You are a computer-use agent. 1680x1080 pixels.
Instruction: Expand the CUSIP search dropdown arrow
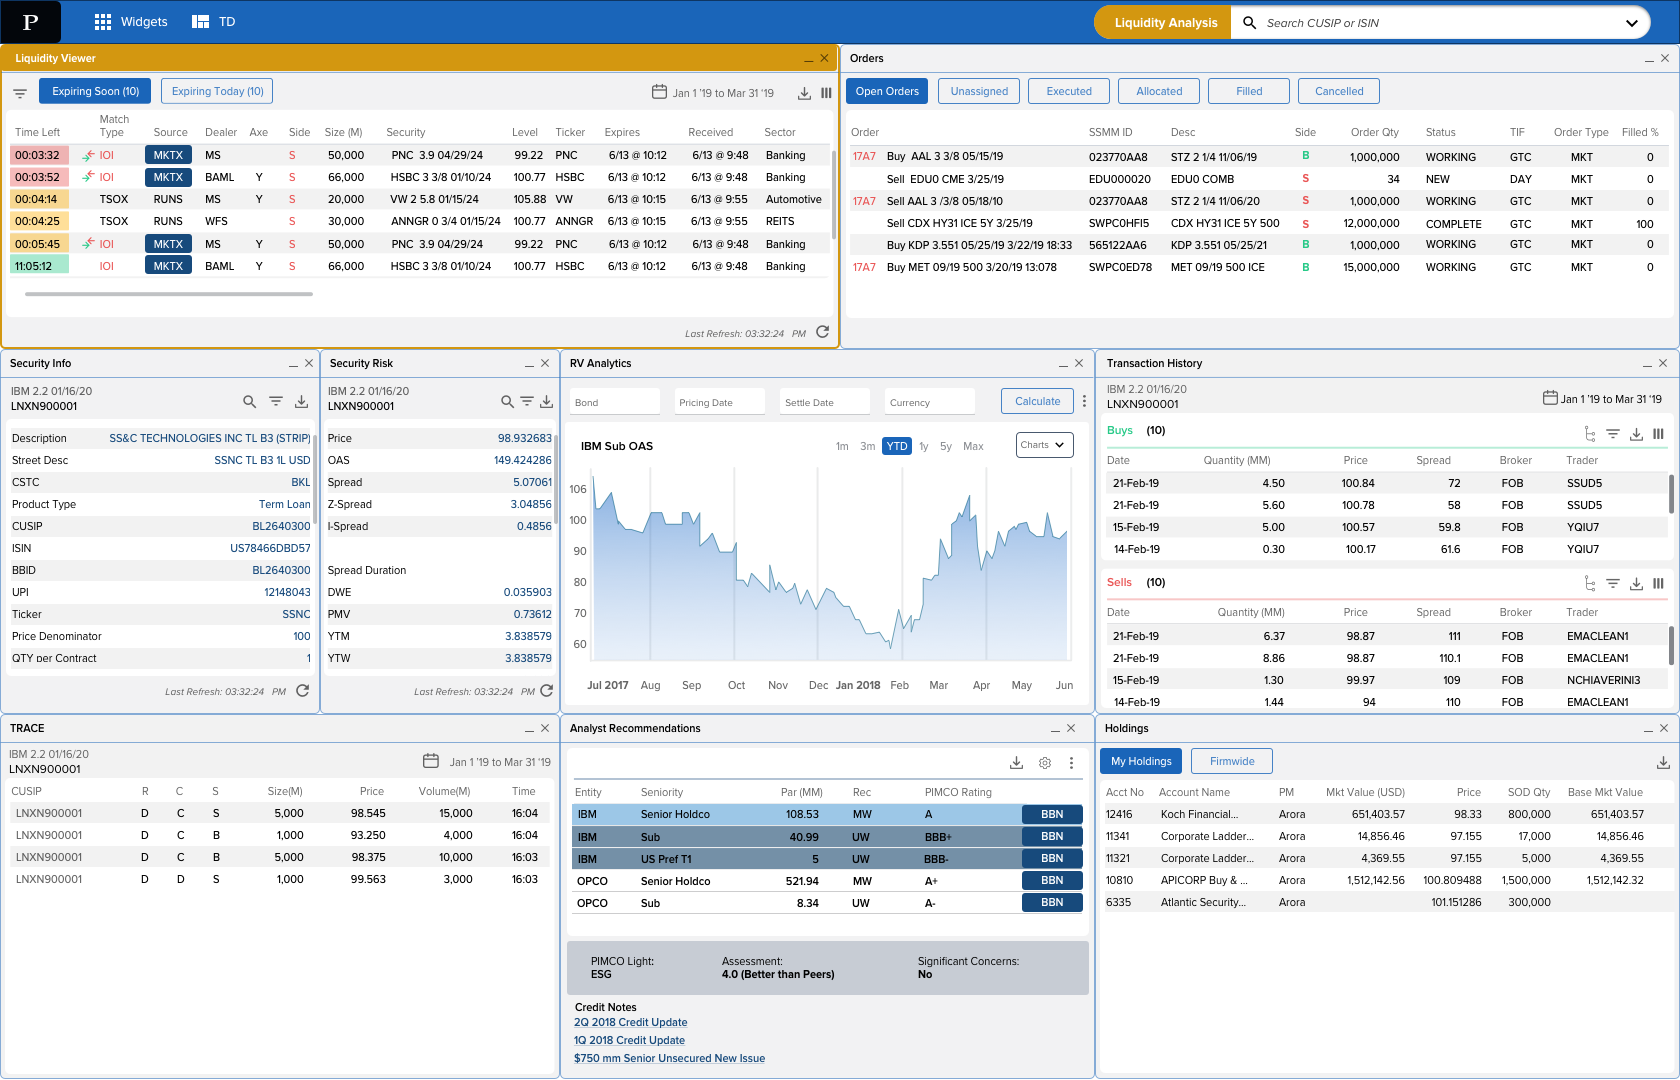pyautogui.click(x=1632, y=23)
